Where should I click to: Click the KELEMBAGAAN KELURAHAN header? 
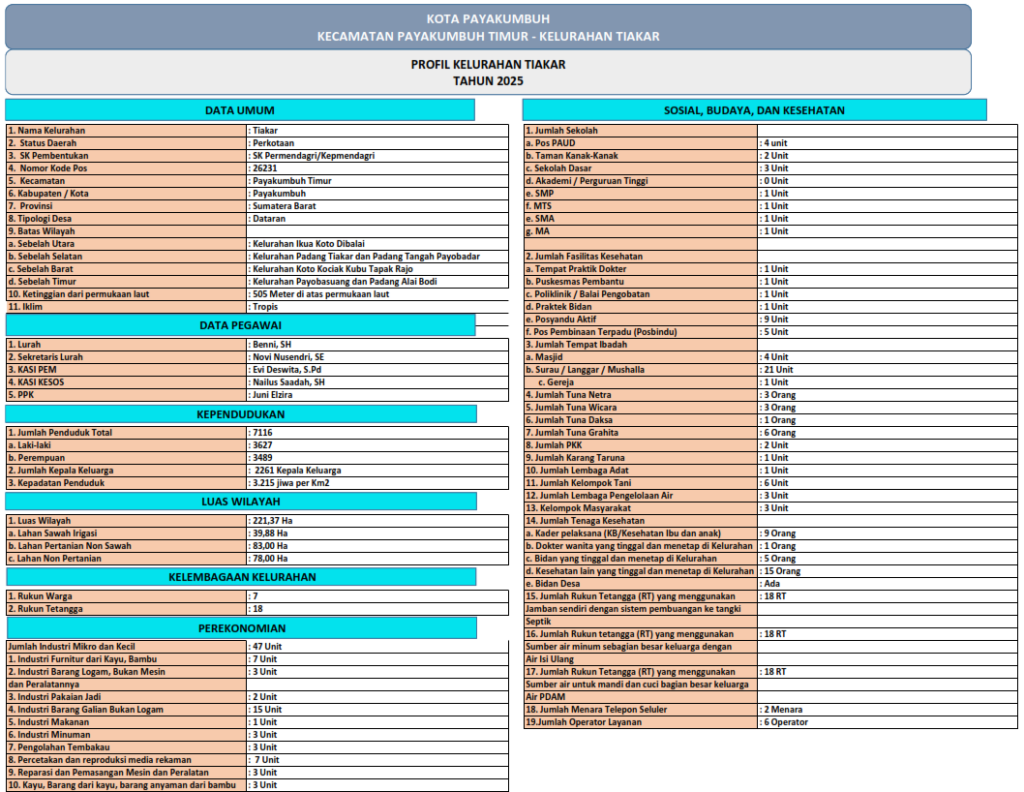point(240,577)
